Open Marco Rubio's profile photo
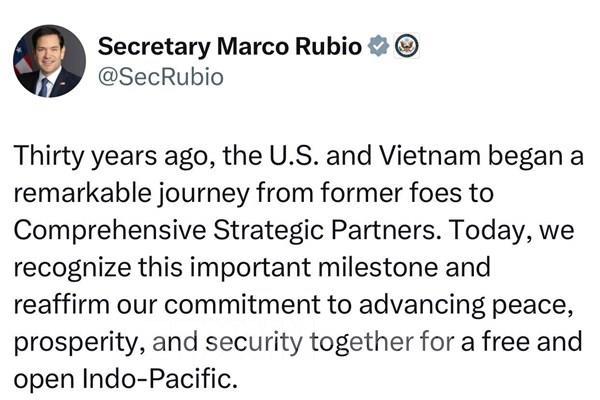The image size is (600, 400). point(49,61)
